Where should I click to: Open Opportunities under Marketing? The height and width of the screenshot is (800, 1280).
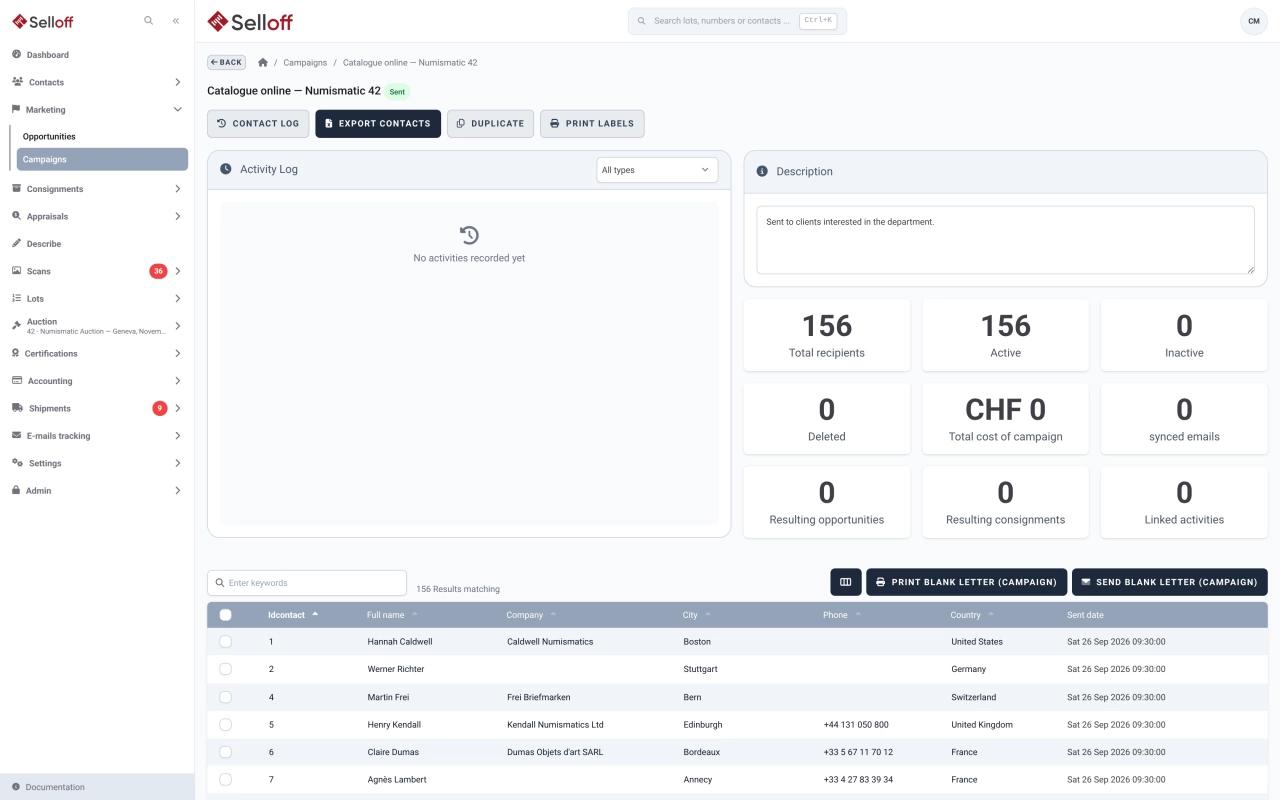[49, 136]
